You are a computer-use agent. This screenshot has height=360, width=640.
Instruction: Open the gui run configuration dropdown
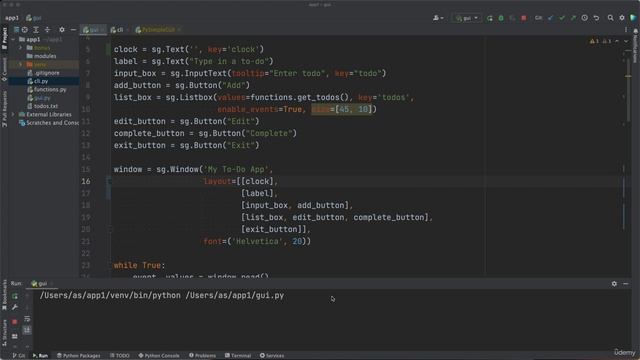467,18
